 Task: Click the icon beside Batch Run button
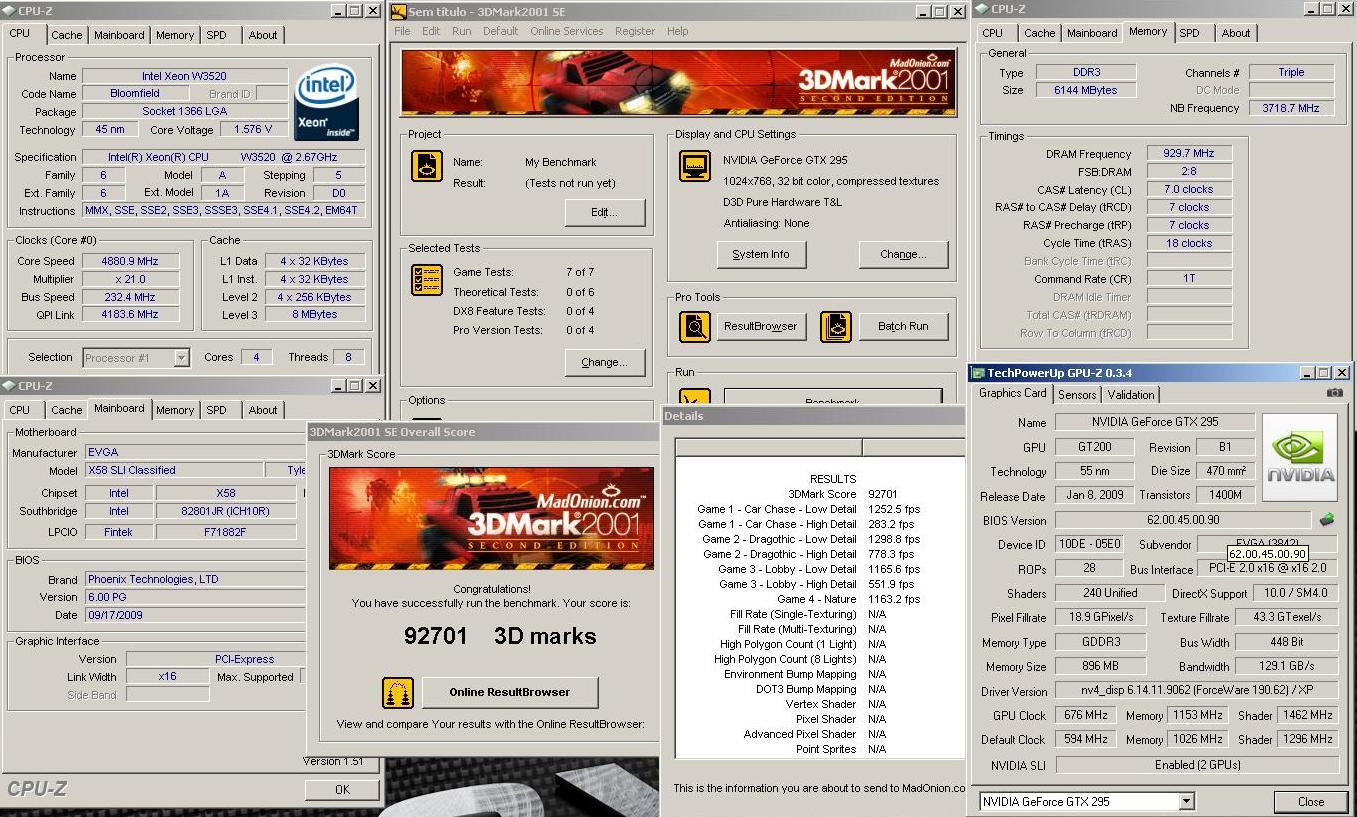pos(836,326)
